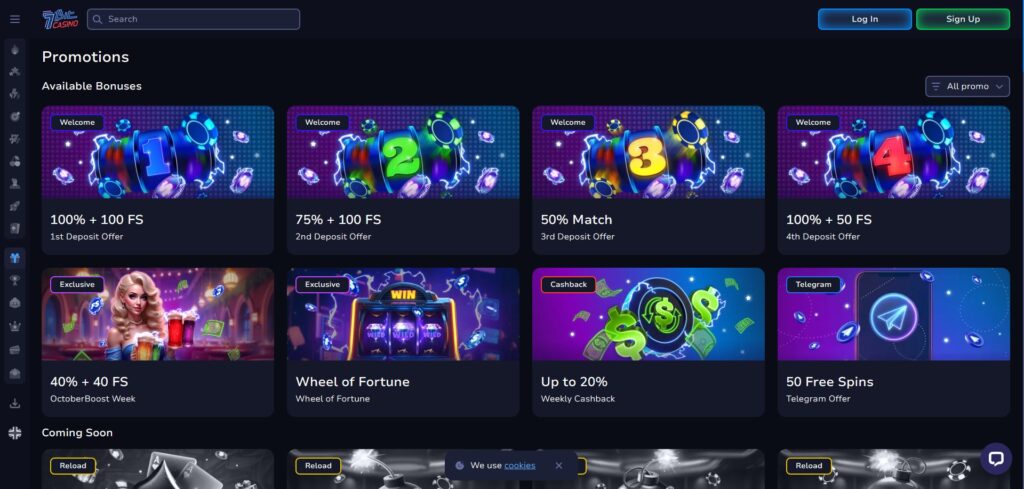Open the trophy tournaments sidebar icon

14,280
